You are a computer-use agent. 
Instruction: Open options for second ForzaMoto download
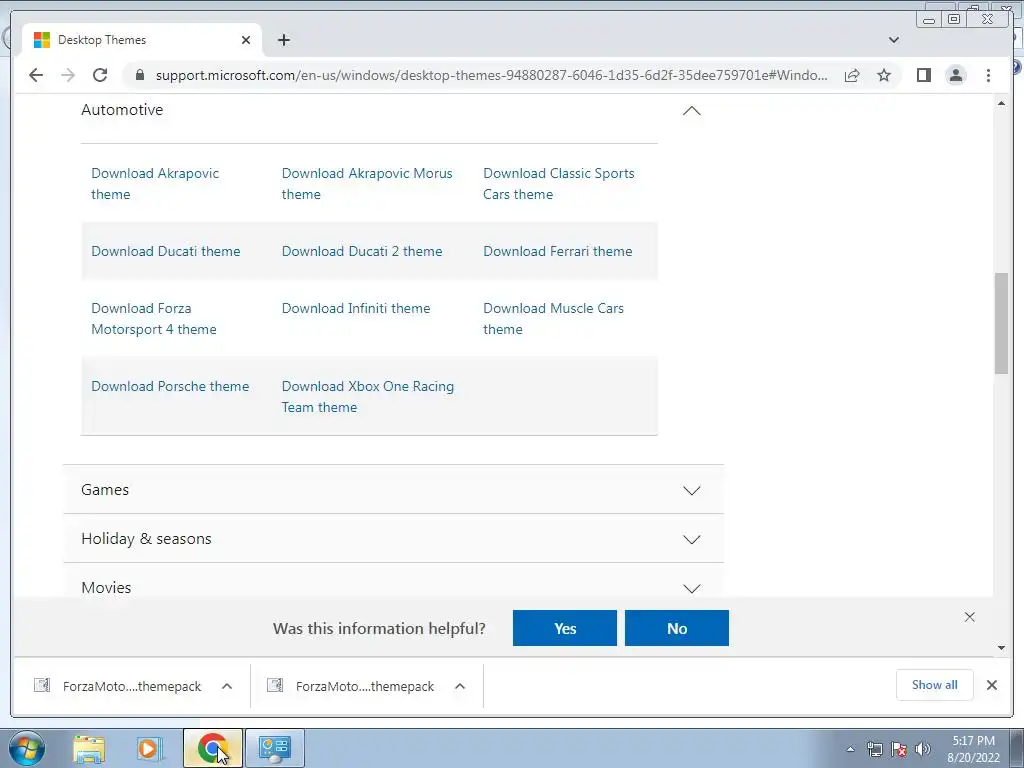tap(460, 686)
